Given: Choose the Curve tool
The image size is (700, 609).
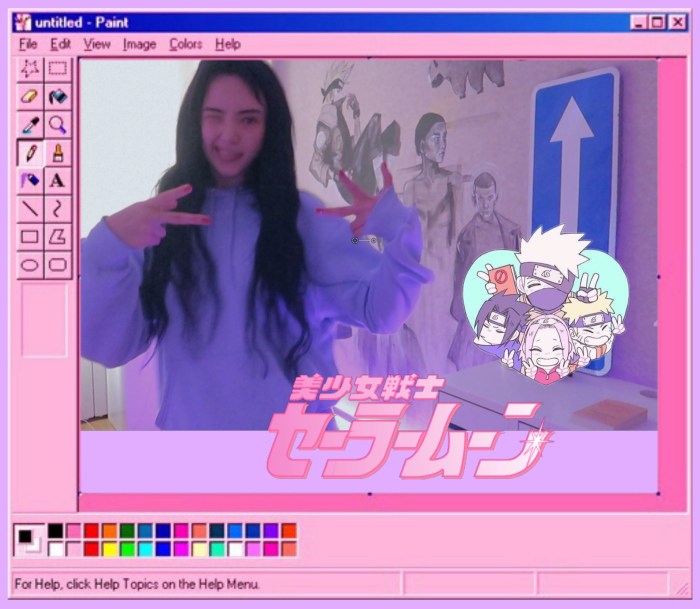Looking at the screenshot, I should point(58,209).
